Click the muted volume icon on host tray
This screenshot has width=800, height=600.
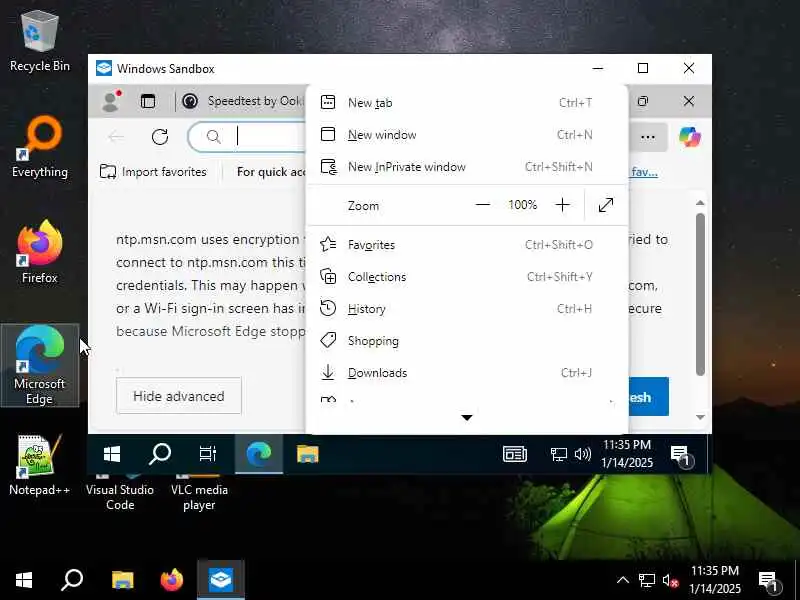tap(670, 580)
